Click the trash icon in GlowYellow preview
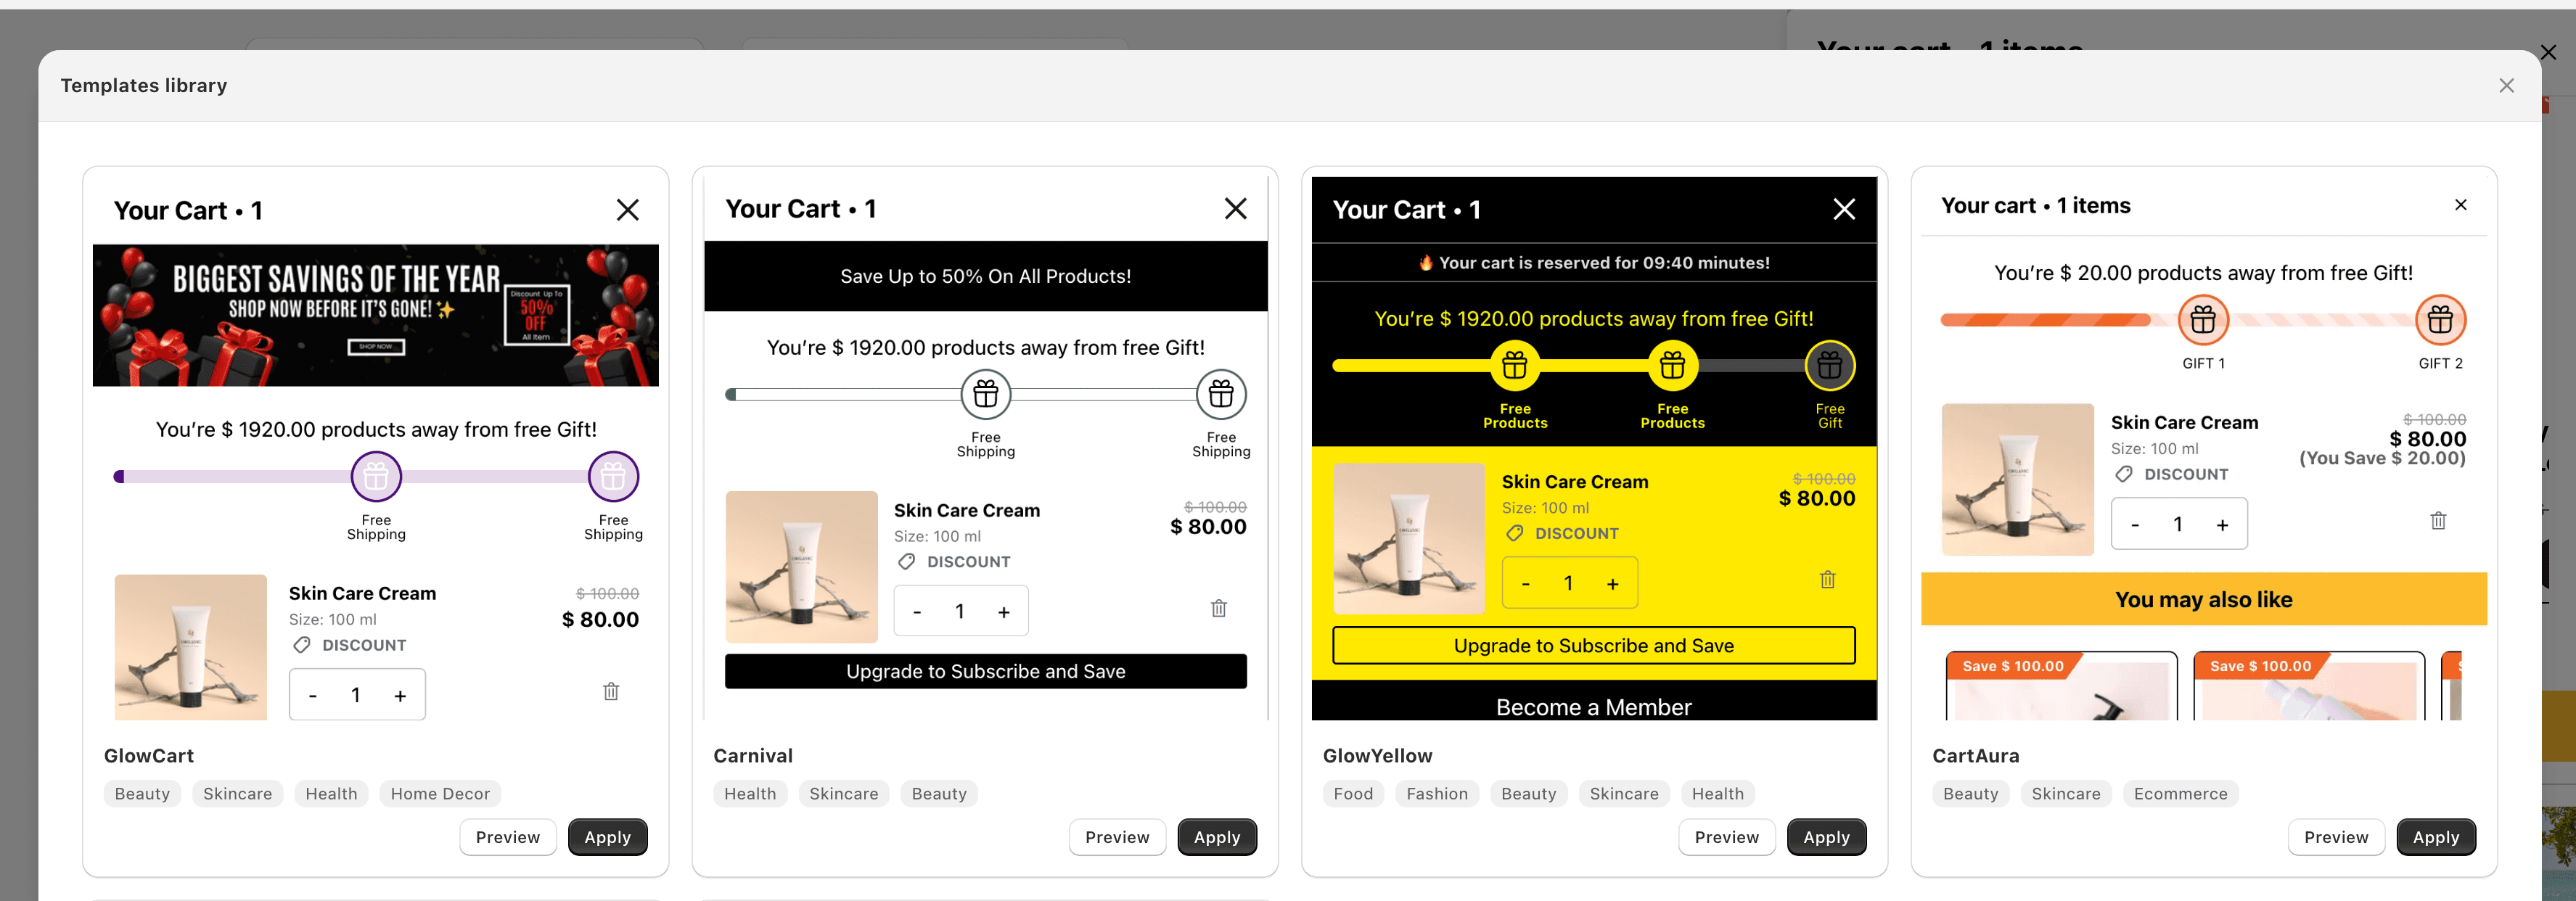Screen dimensions: 2576x901 tap(1828, 580)
